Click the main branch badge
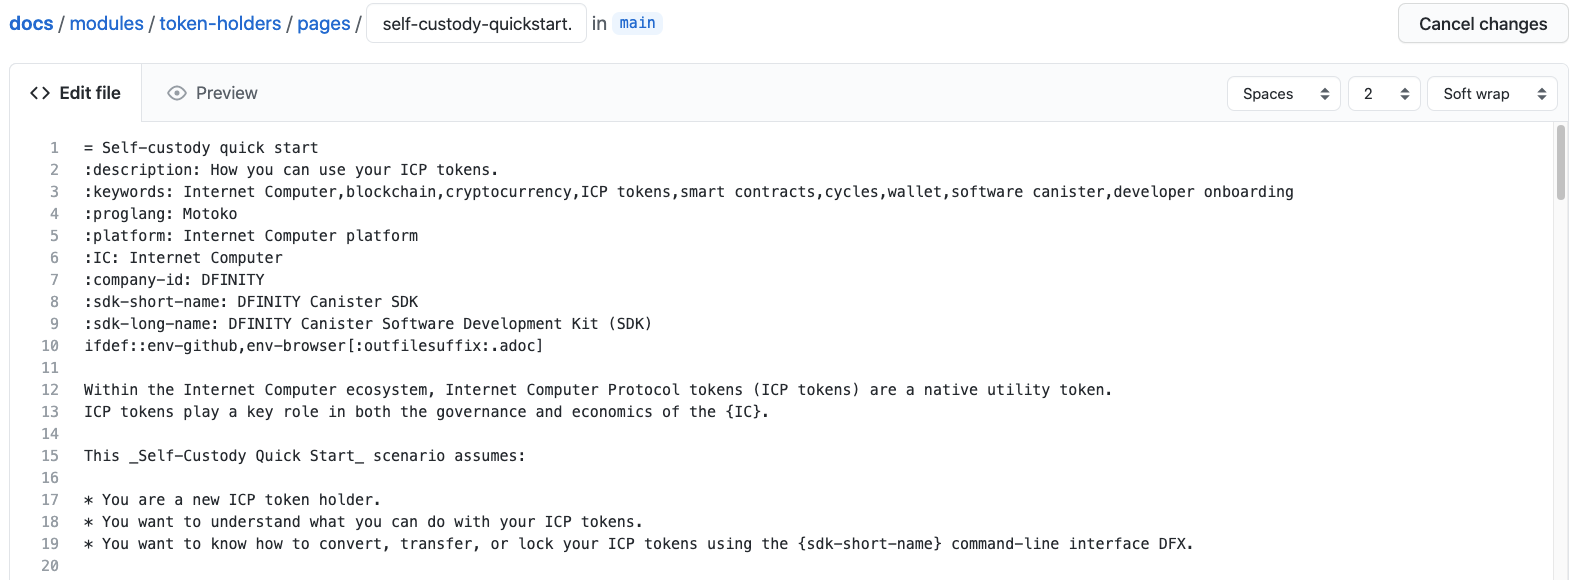This screenshot has height=580, width=1576. click(637, 22)
